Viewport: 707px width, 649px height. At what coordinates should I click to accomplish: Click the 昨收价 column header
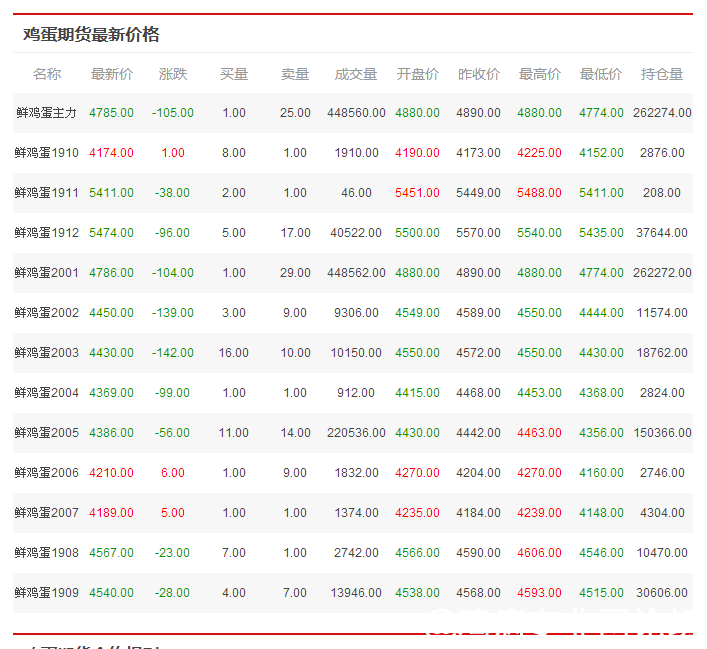(478, 74)
